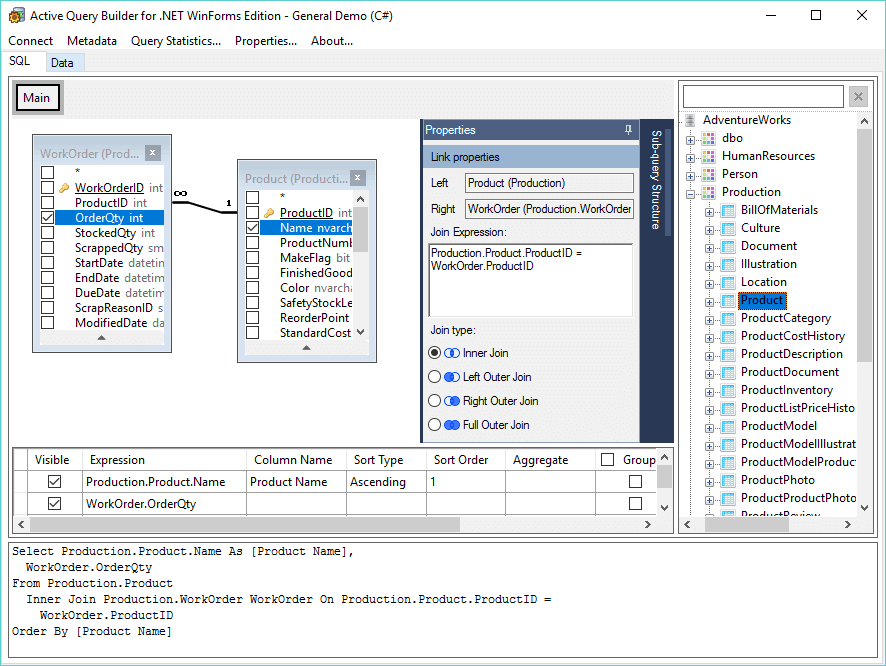This screenshot has width=886, height=666.
Task: Select the Right Outer Join option
Action: tap(434, 401)
